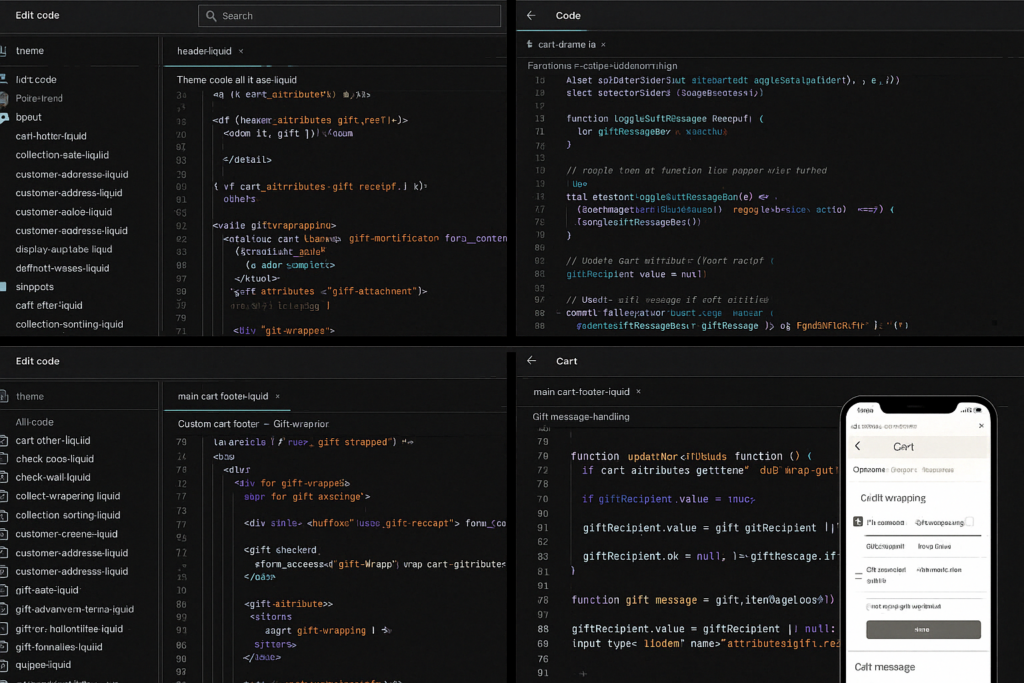The height and width of the screenshot is (683, 1024).
Task: Switch to the "header-liquid" tab
Action: 204,51
